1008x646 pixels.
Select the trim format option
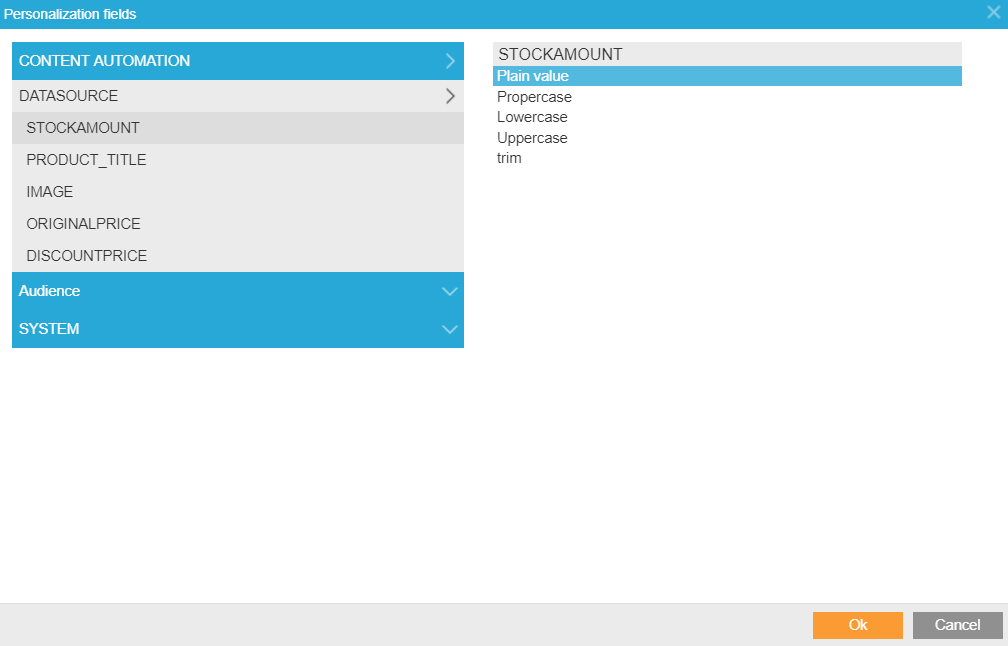point(509,158)
